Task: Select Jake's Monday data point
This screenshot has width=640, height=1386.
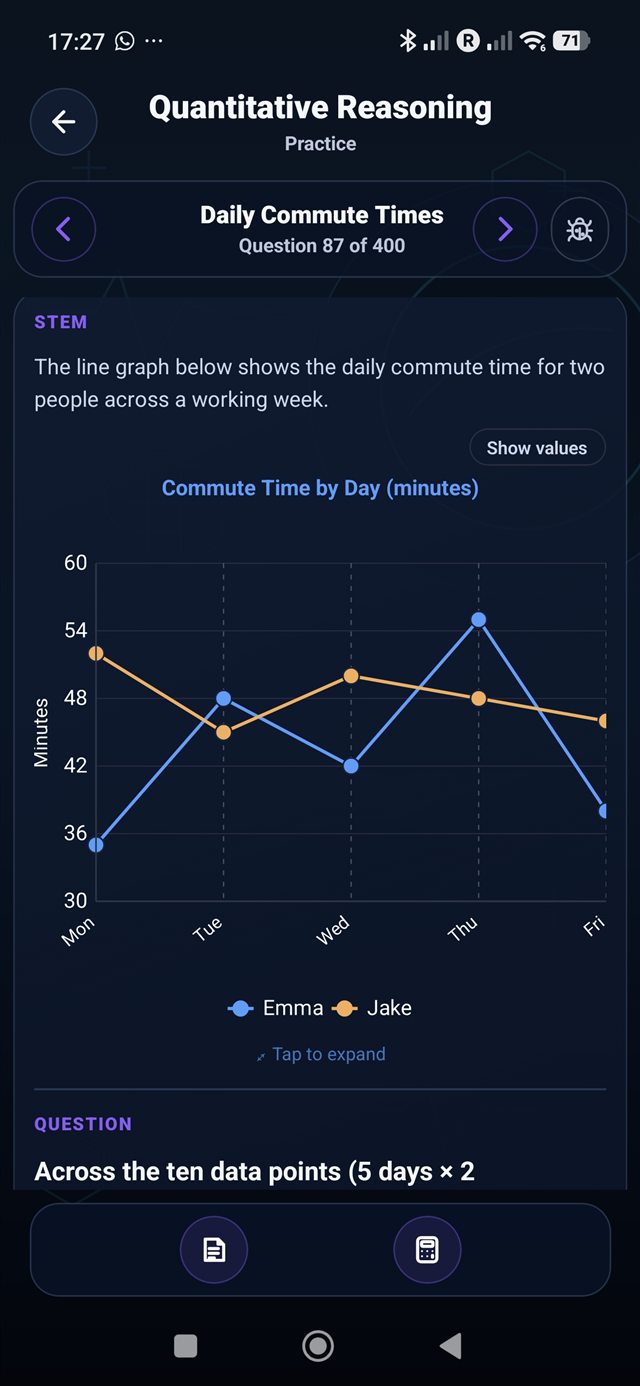Action: [96, 654]
